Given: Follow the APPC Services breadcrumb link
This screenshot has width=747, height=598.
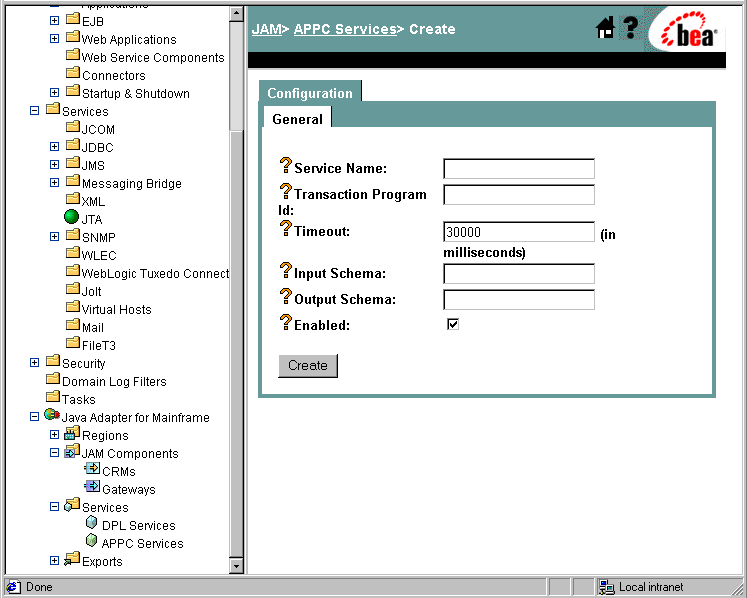Looking at the screenshot, I should coord(345,29).
